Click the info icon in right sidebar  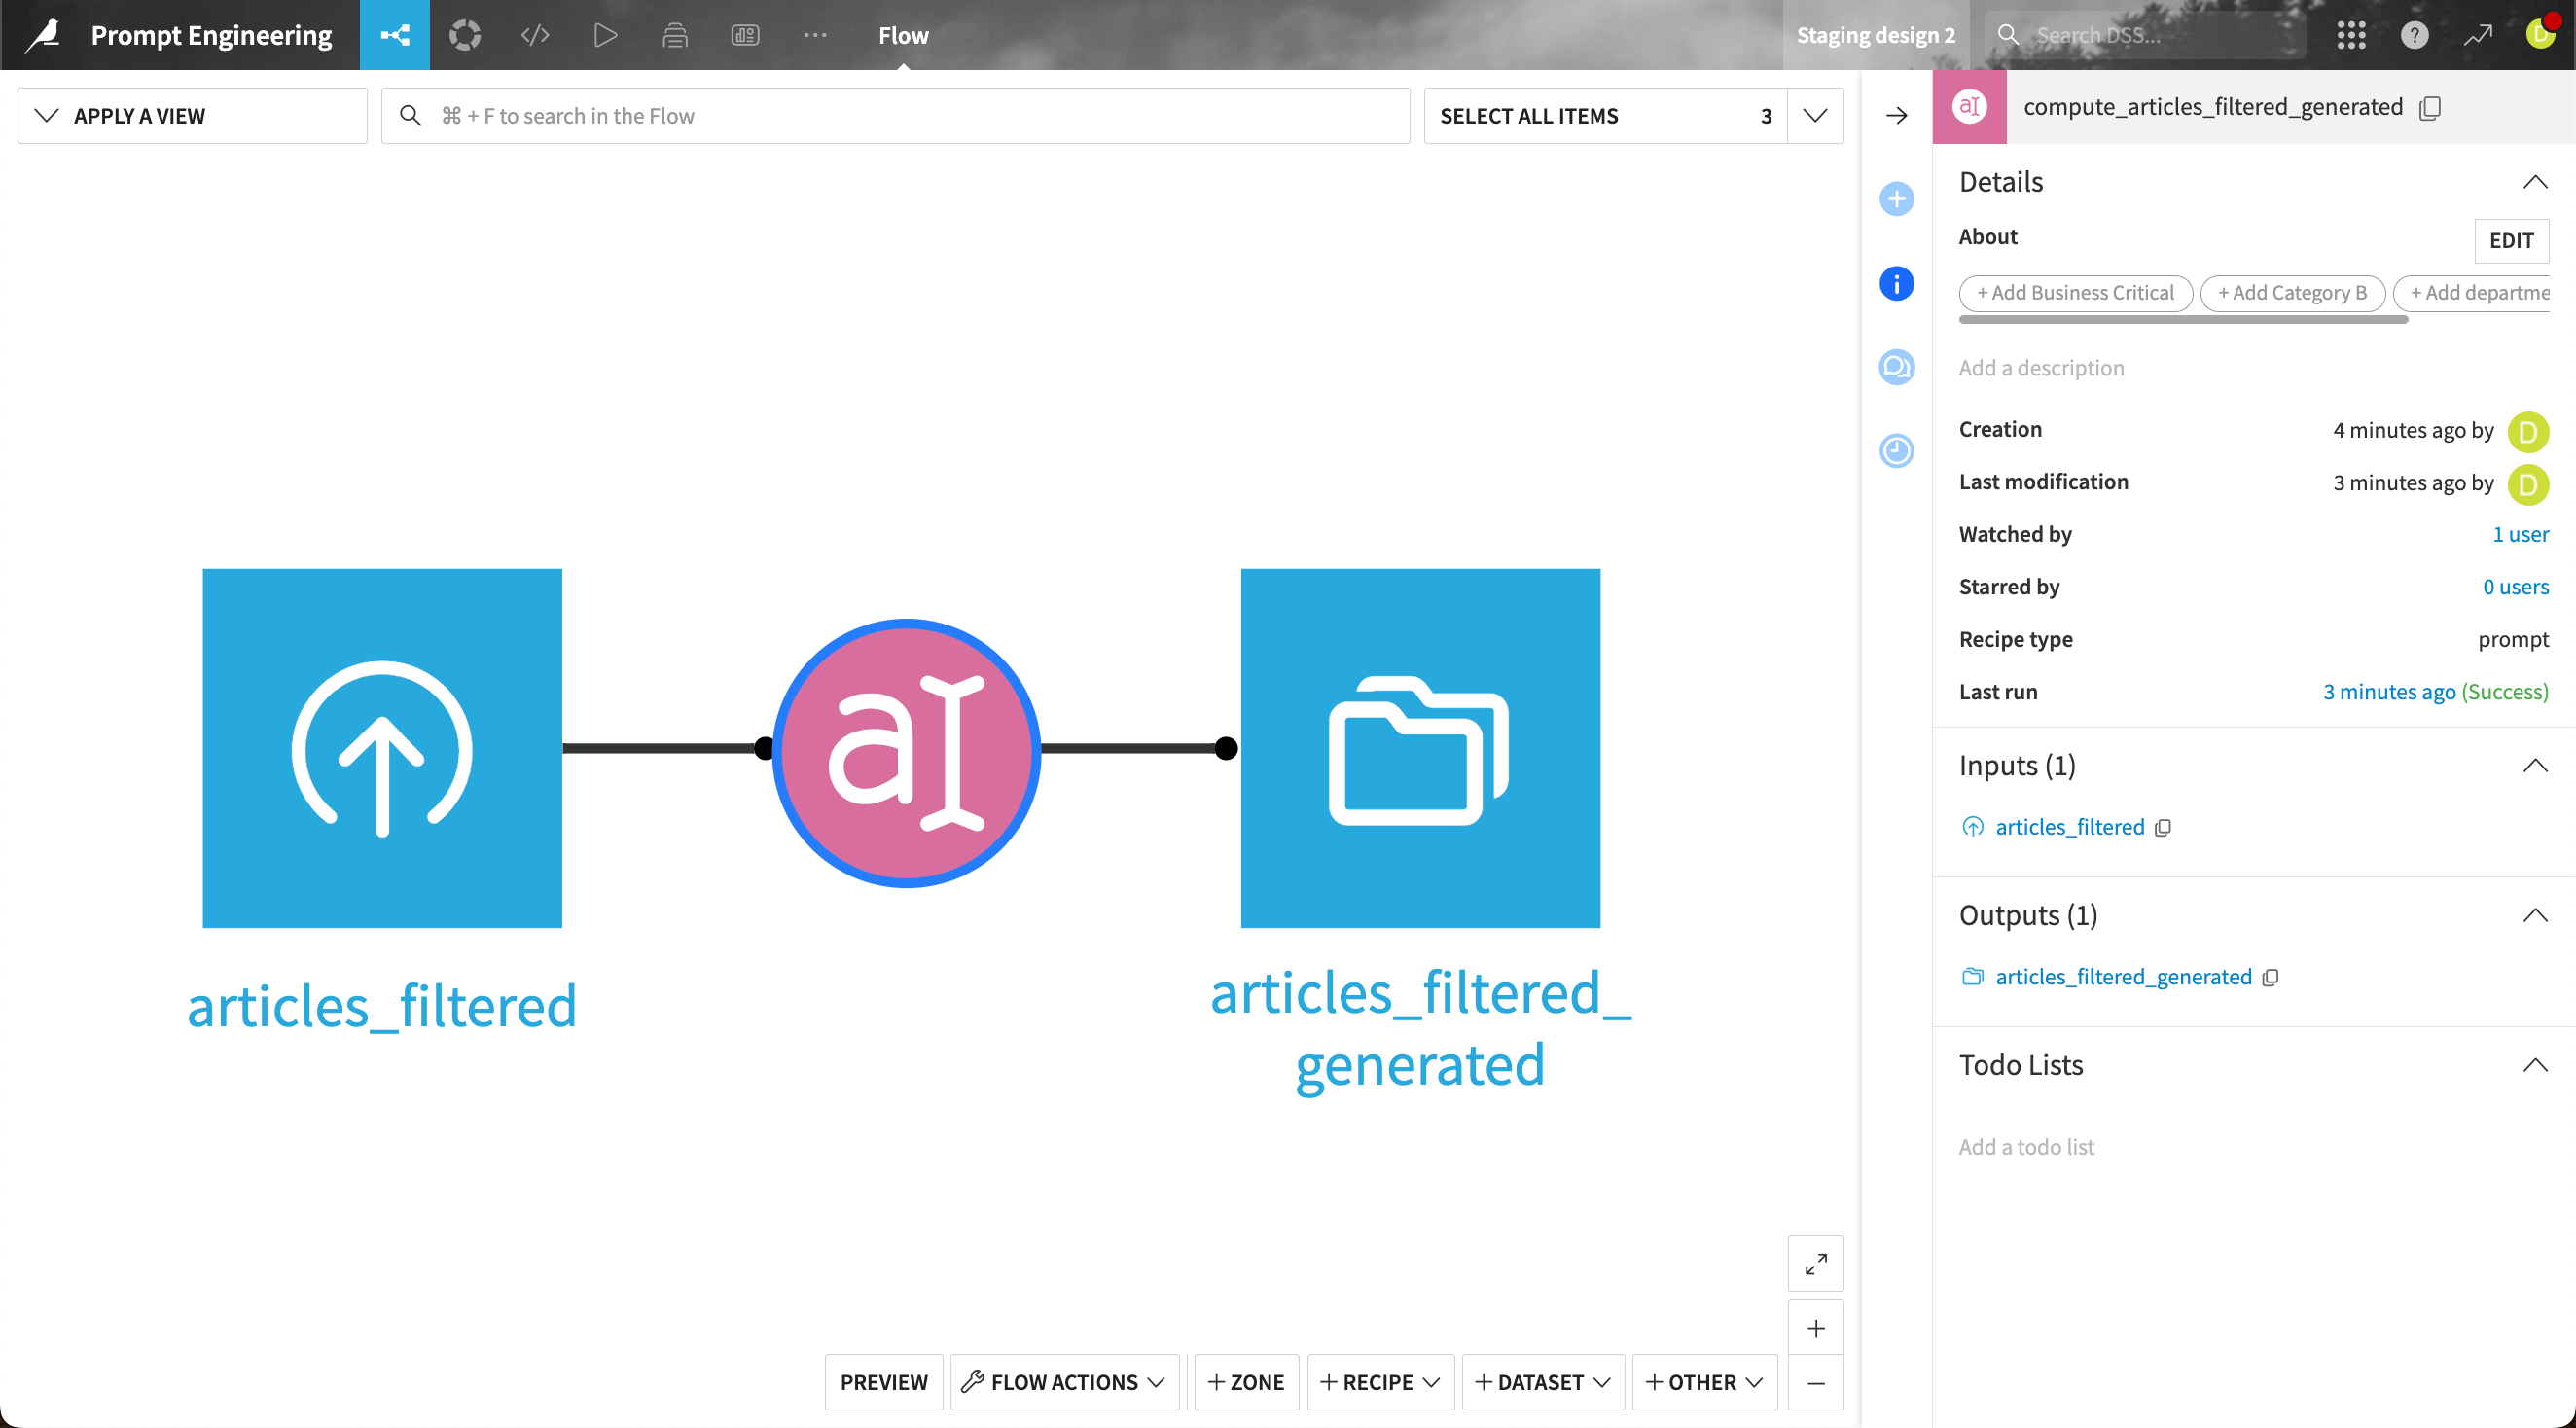coord(1896,284)
